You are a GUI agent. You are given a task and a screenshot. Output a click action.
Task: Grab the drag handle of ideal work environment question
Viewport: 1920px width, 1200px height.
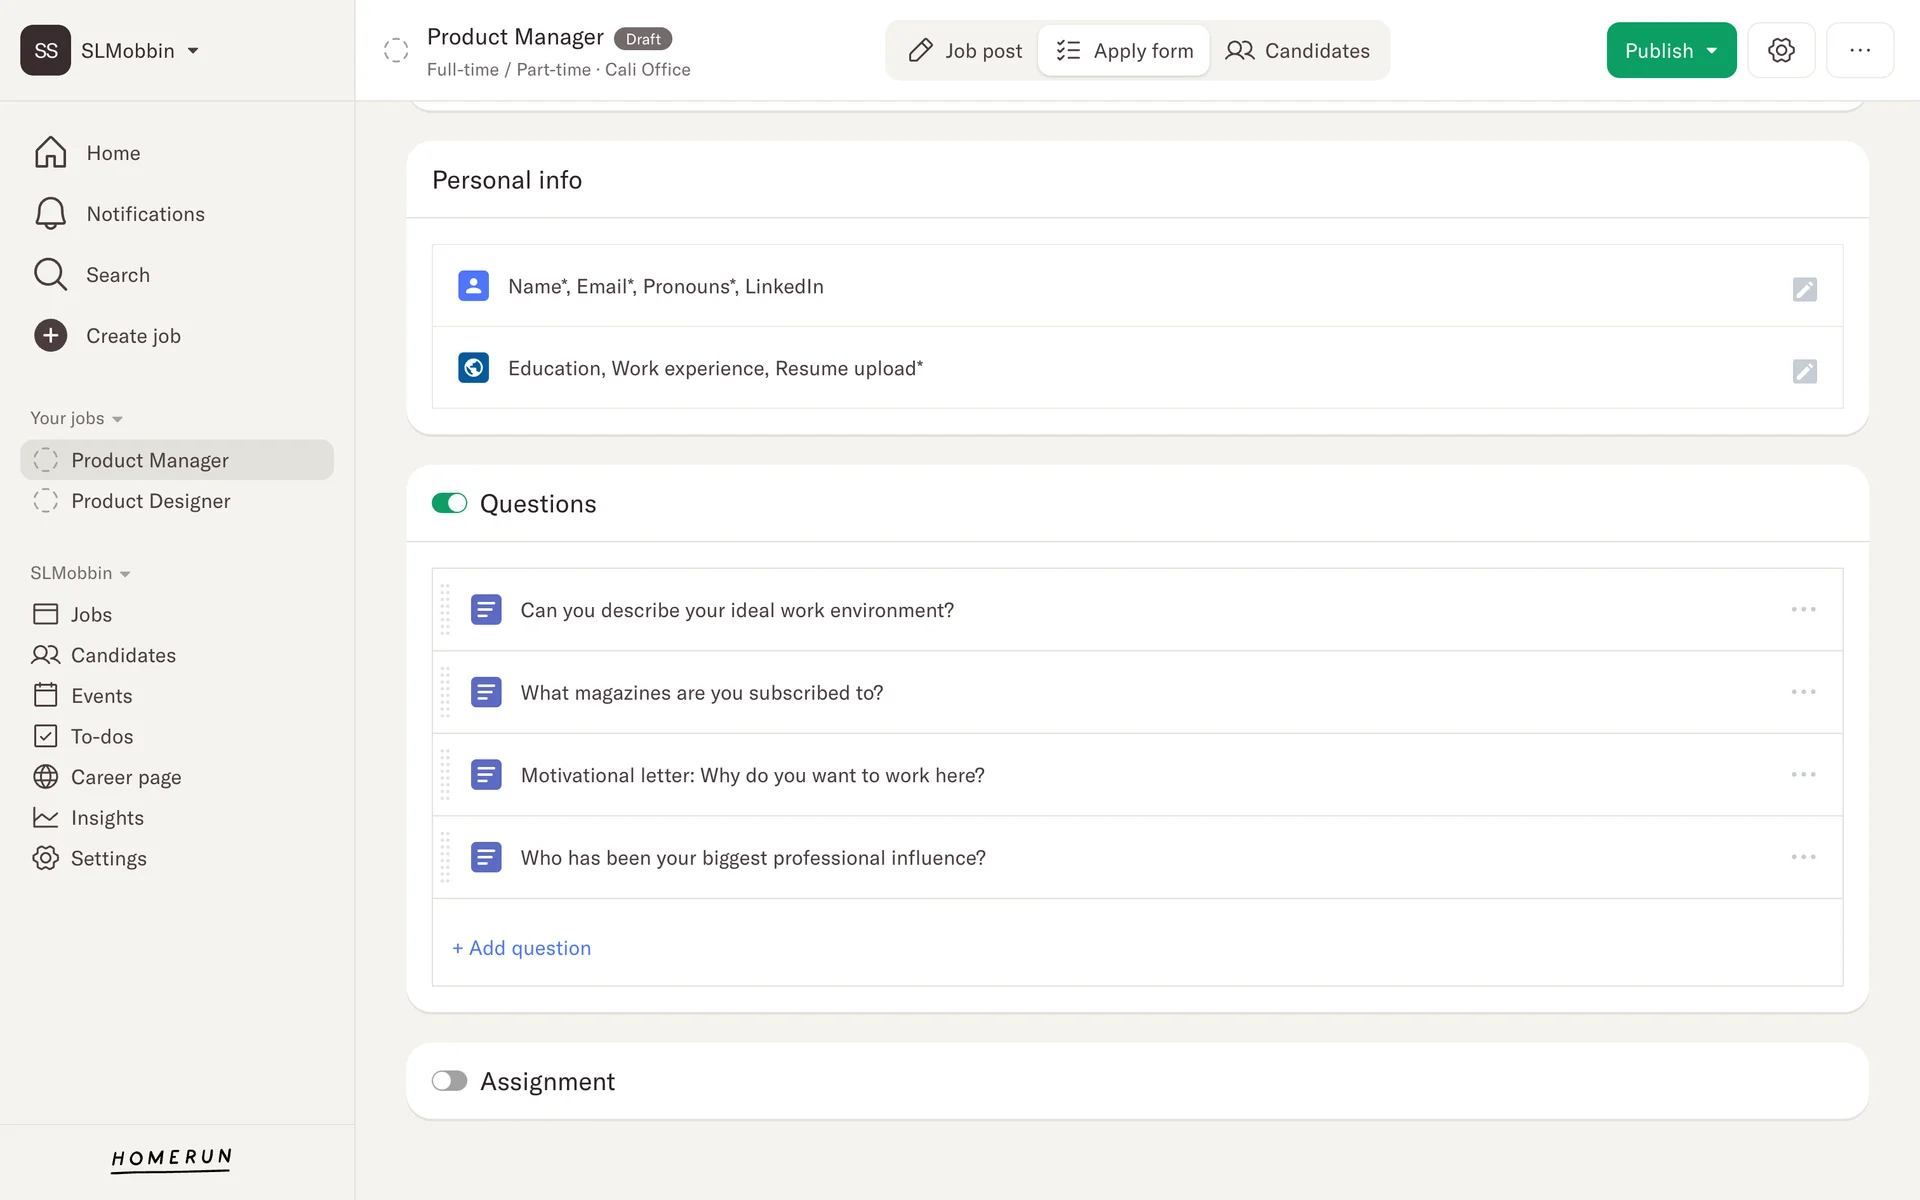(x=445, y=610)
